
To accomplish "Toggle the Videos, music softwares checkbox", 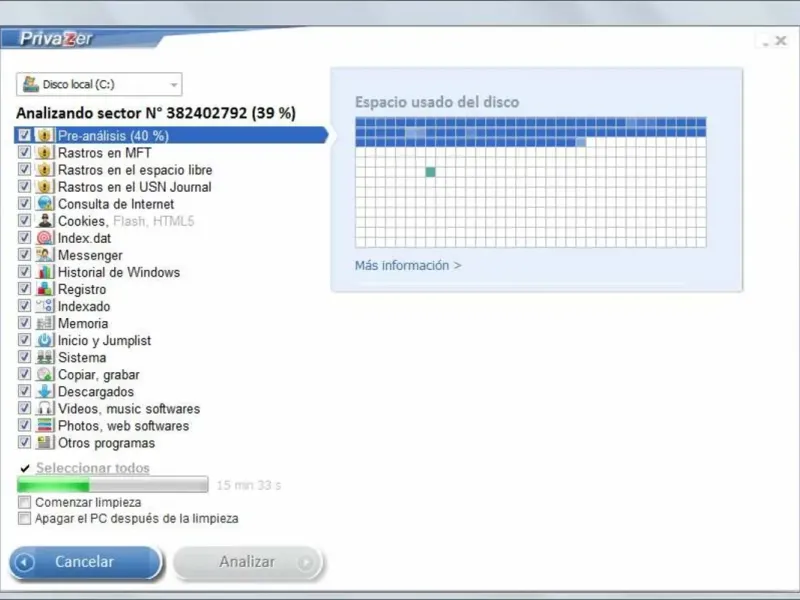I will [24, 408].
